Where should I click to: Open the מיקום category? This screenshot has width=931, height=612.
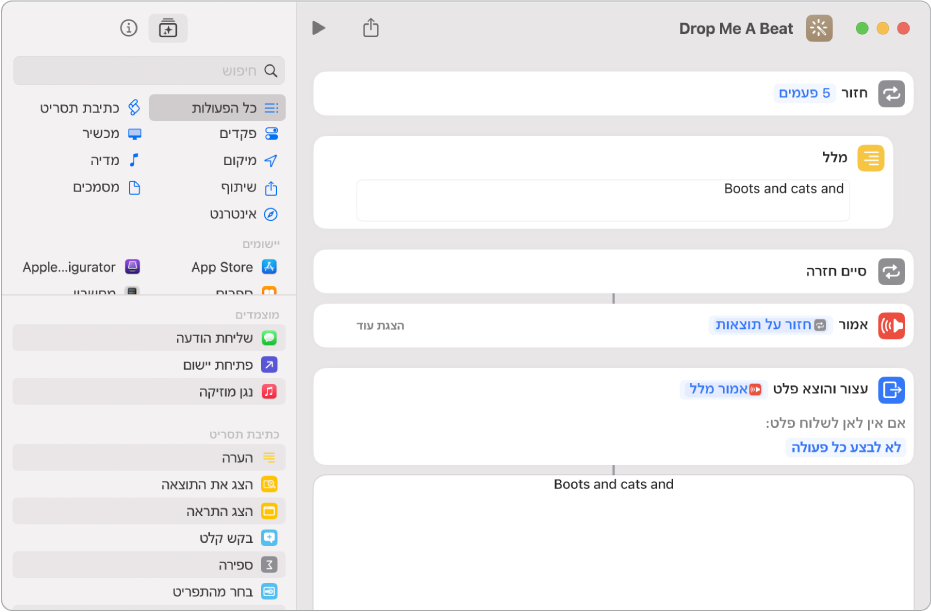250,160
